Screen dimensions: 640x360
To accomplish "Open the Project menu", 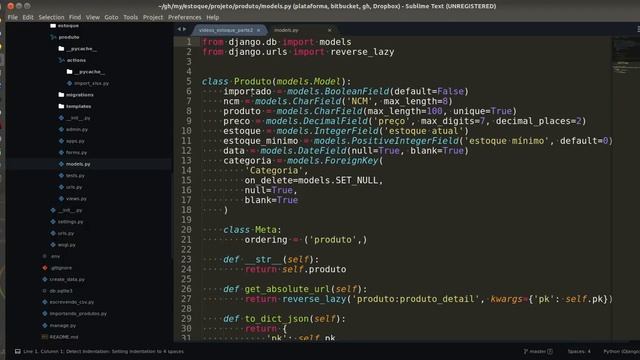I will pos(153,17).
